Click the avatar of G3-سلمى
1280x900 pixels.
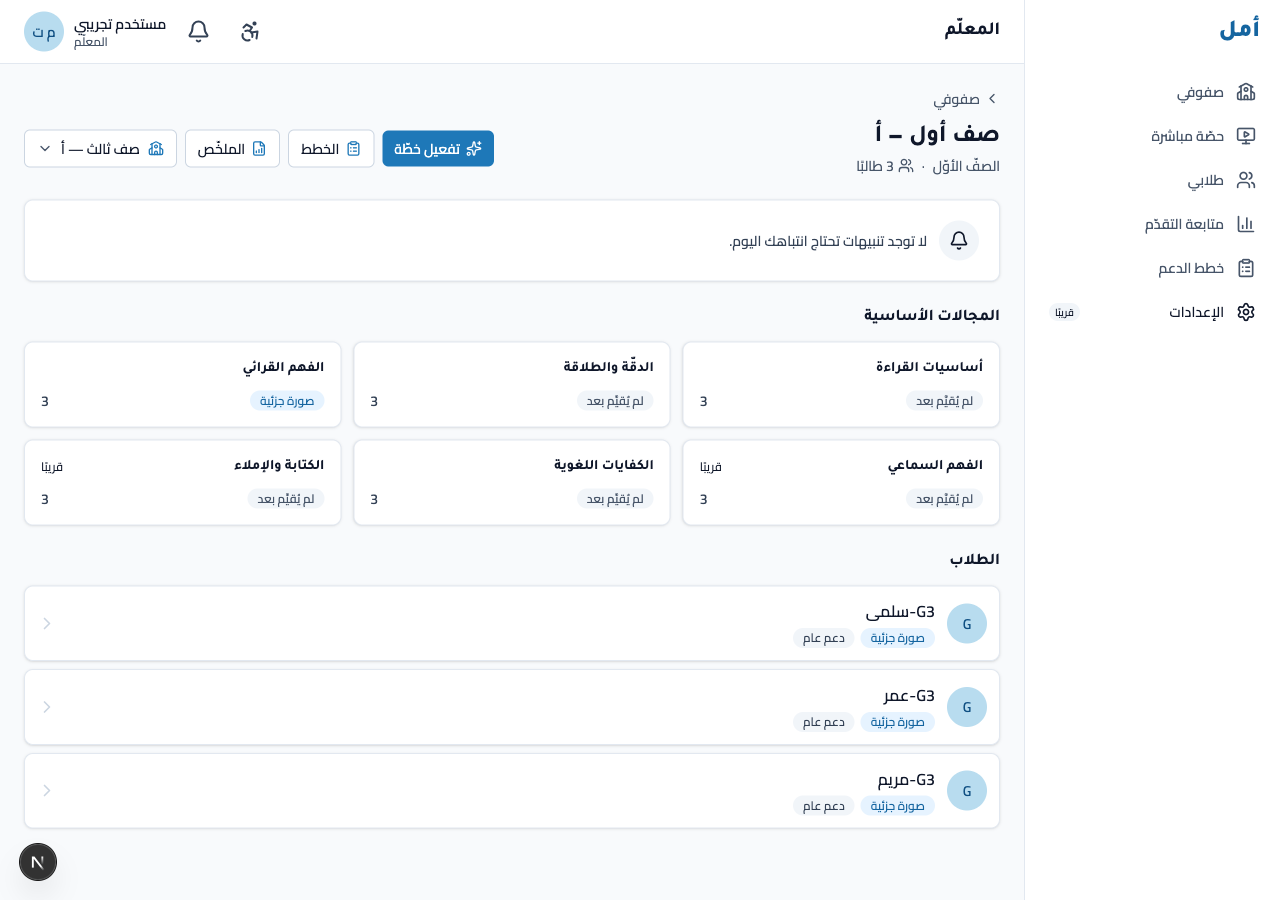[x=967, y=623]
